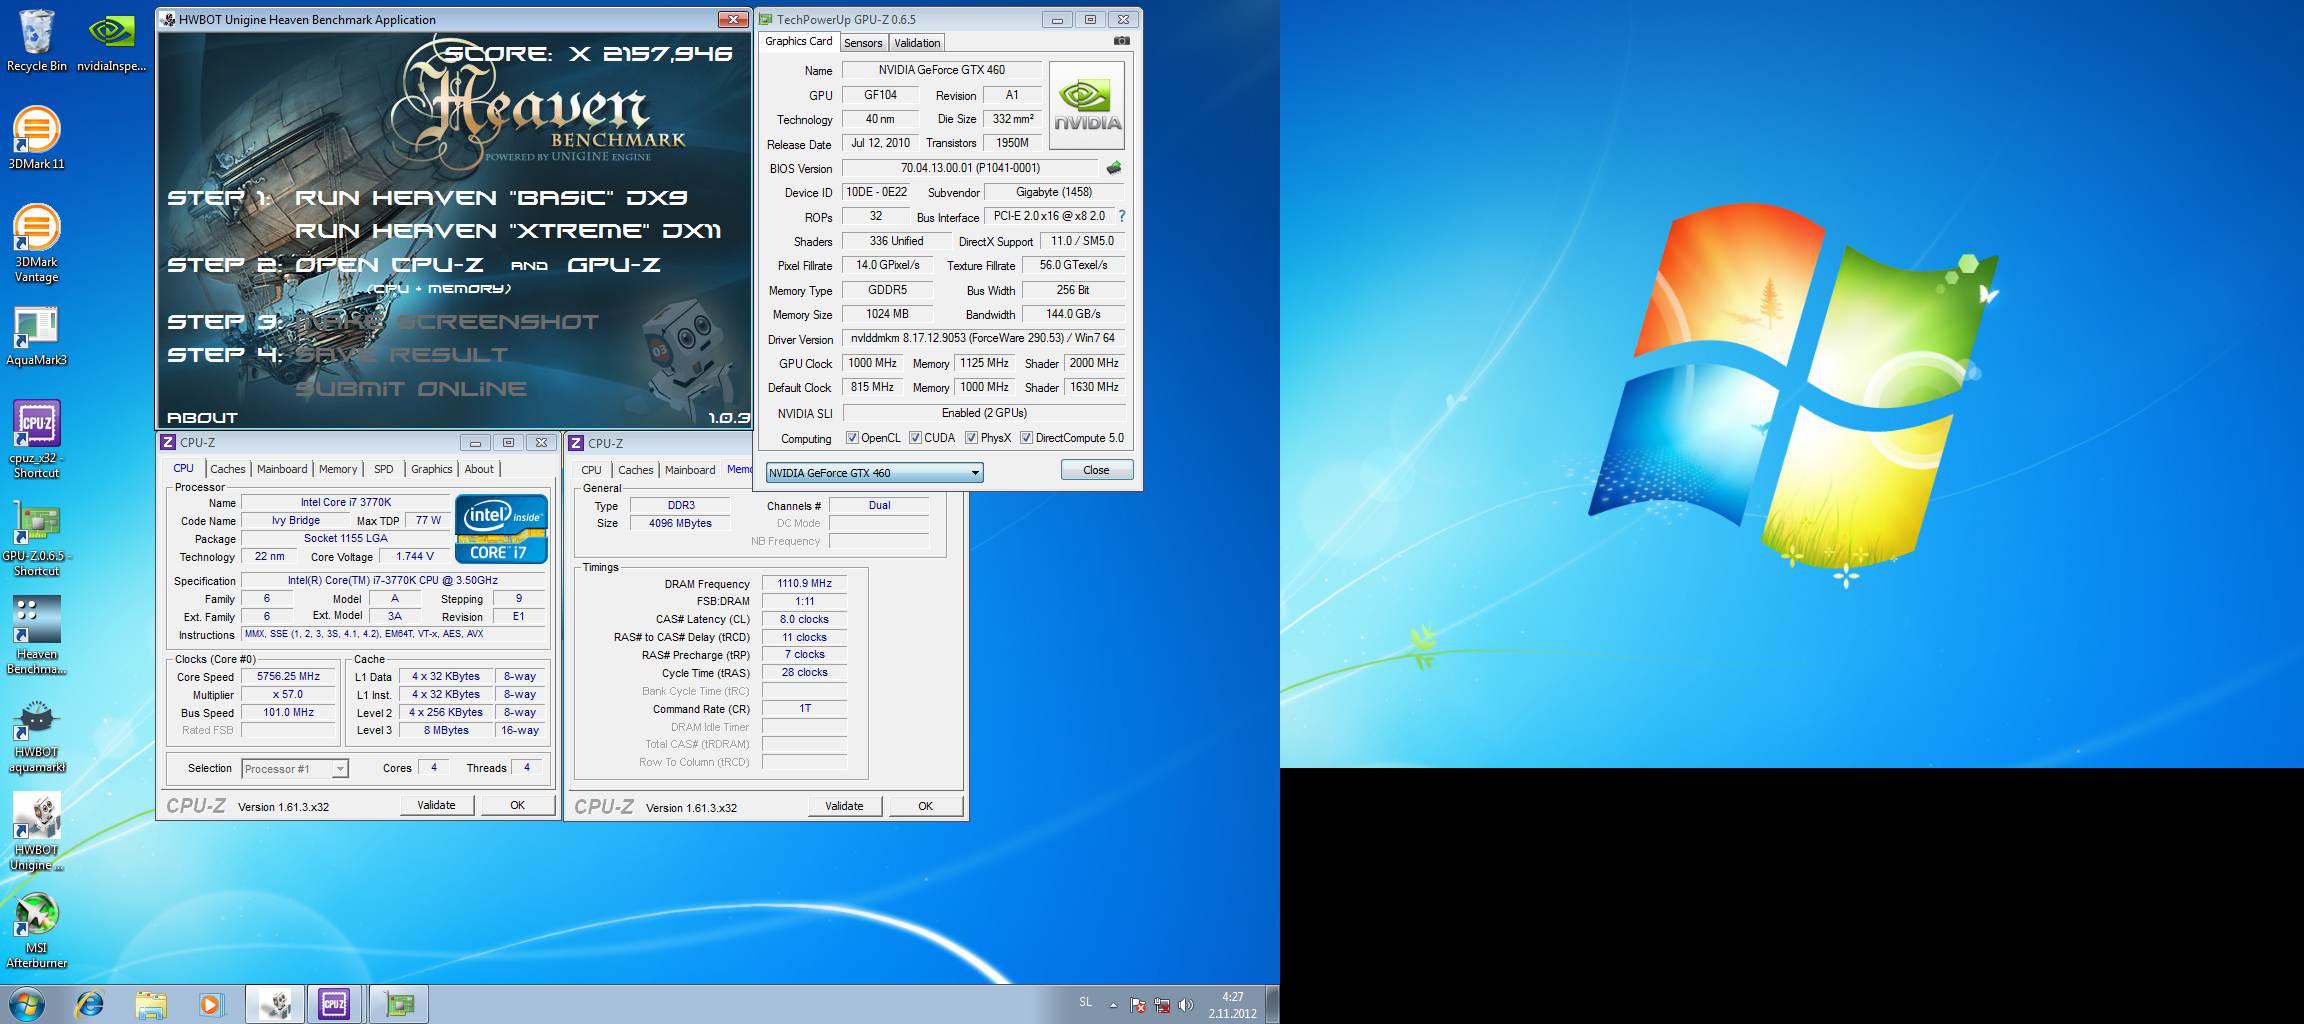
Task: Select the Heaven Benchmark desktop shortcut
Action: point(36,636)
